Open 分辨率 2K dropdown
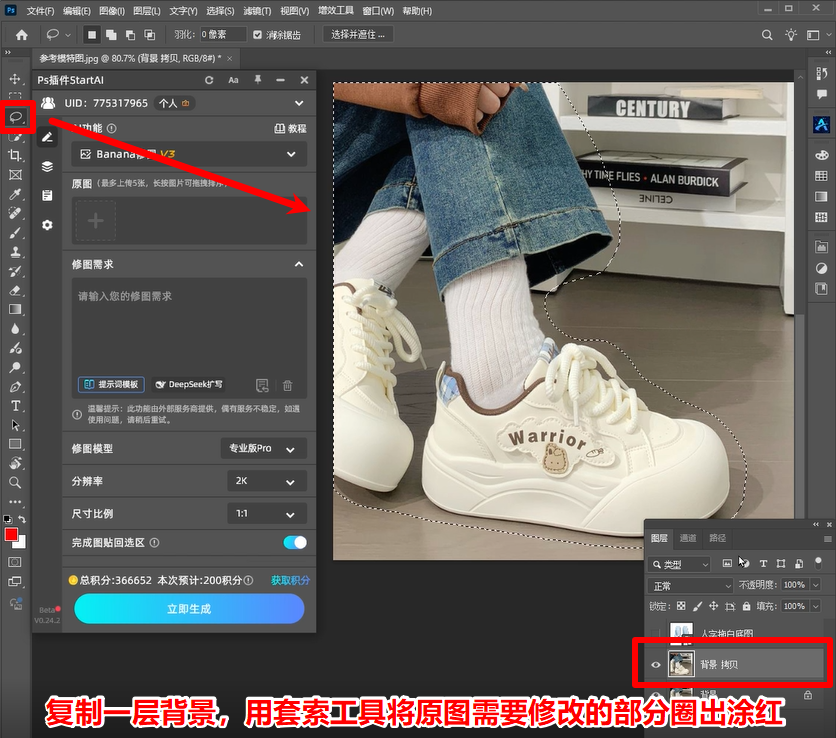The height and width of the screenshot is (738, 836). 267,481
